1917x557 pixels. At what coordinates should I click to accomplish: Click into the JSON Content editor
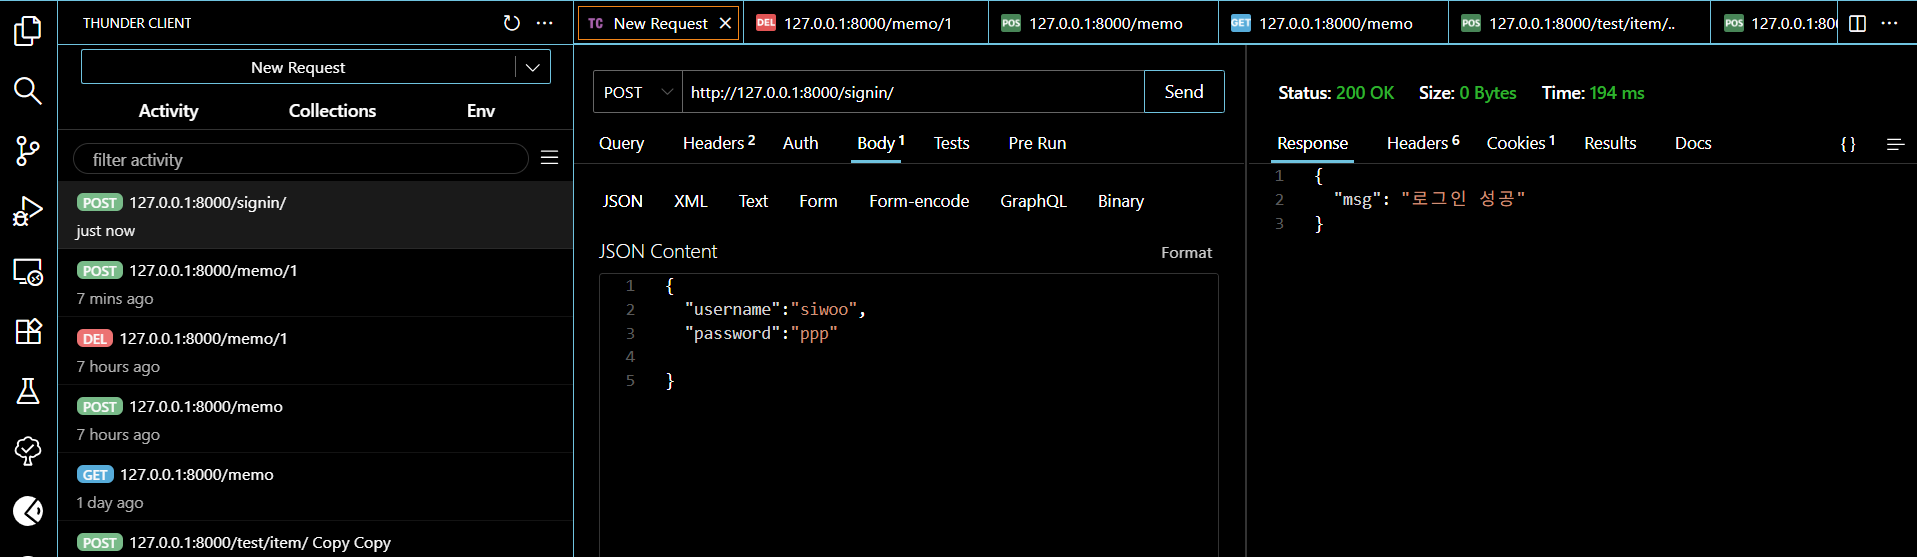(908, 415)
